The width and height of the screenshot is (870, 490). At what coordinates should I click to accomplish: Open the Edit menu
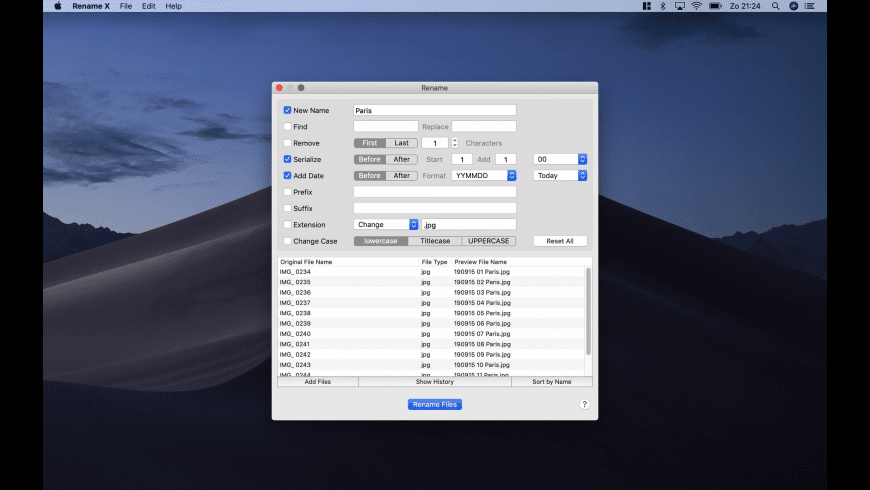(149, 6)
